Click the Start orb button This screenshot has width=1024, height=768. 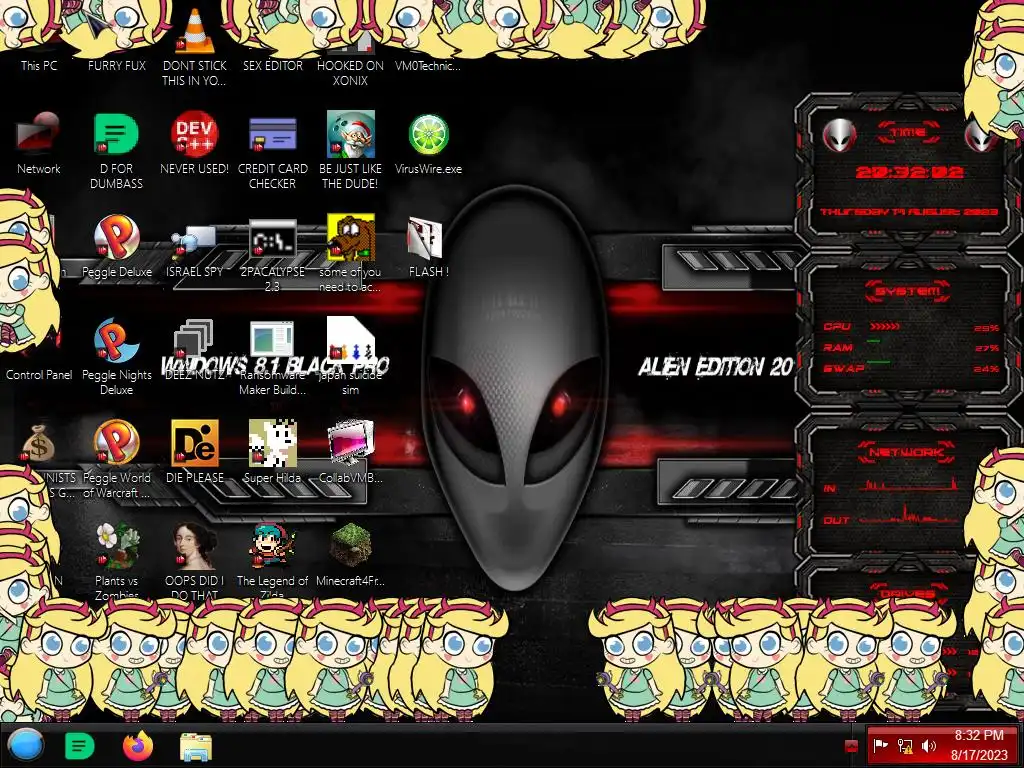(x=26, y=745)
